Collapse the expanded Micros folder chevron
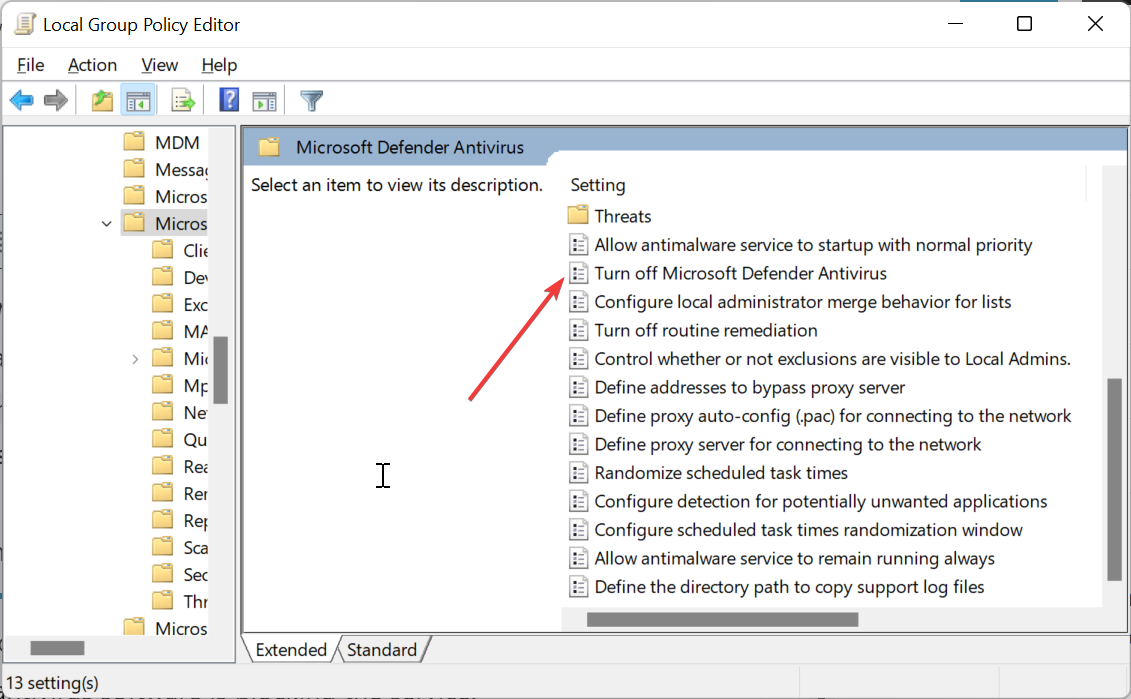The width and height of the screenshot is (1131, 699). 107,224
